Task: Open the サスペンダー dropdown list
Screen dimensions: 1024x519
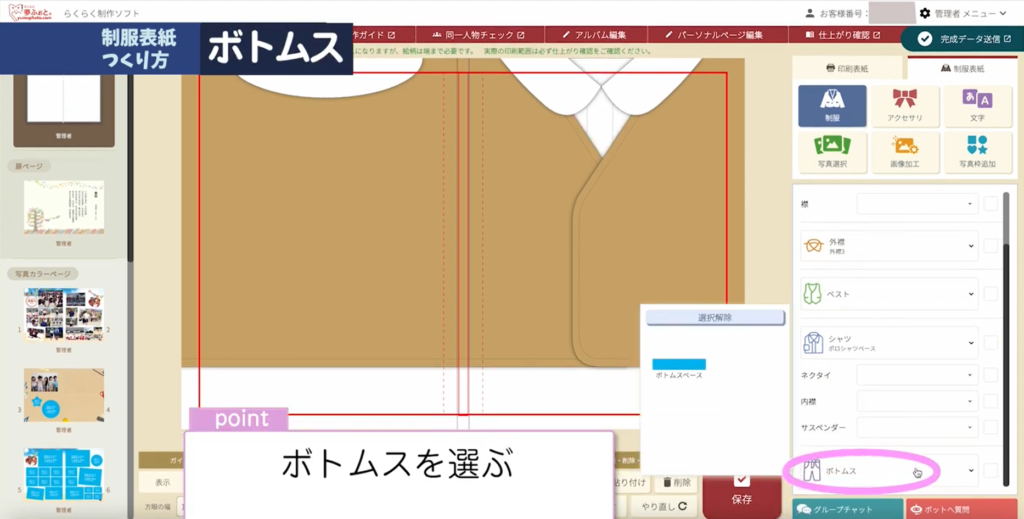Action: pyautogui.click(x=917, y=427)
